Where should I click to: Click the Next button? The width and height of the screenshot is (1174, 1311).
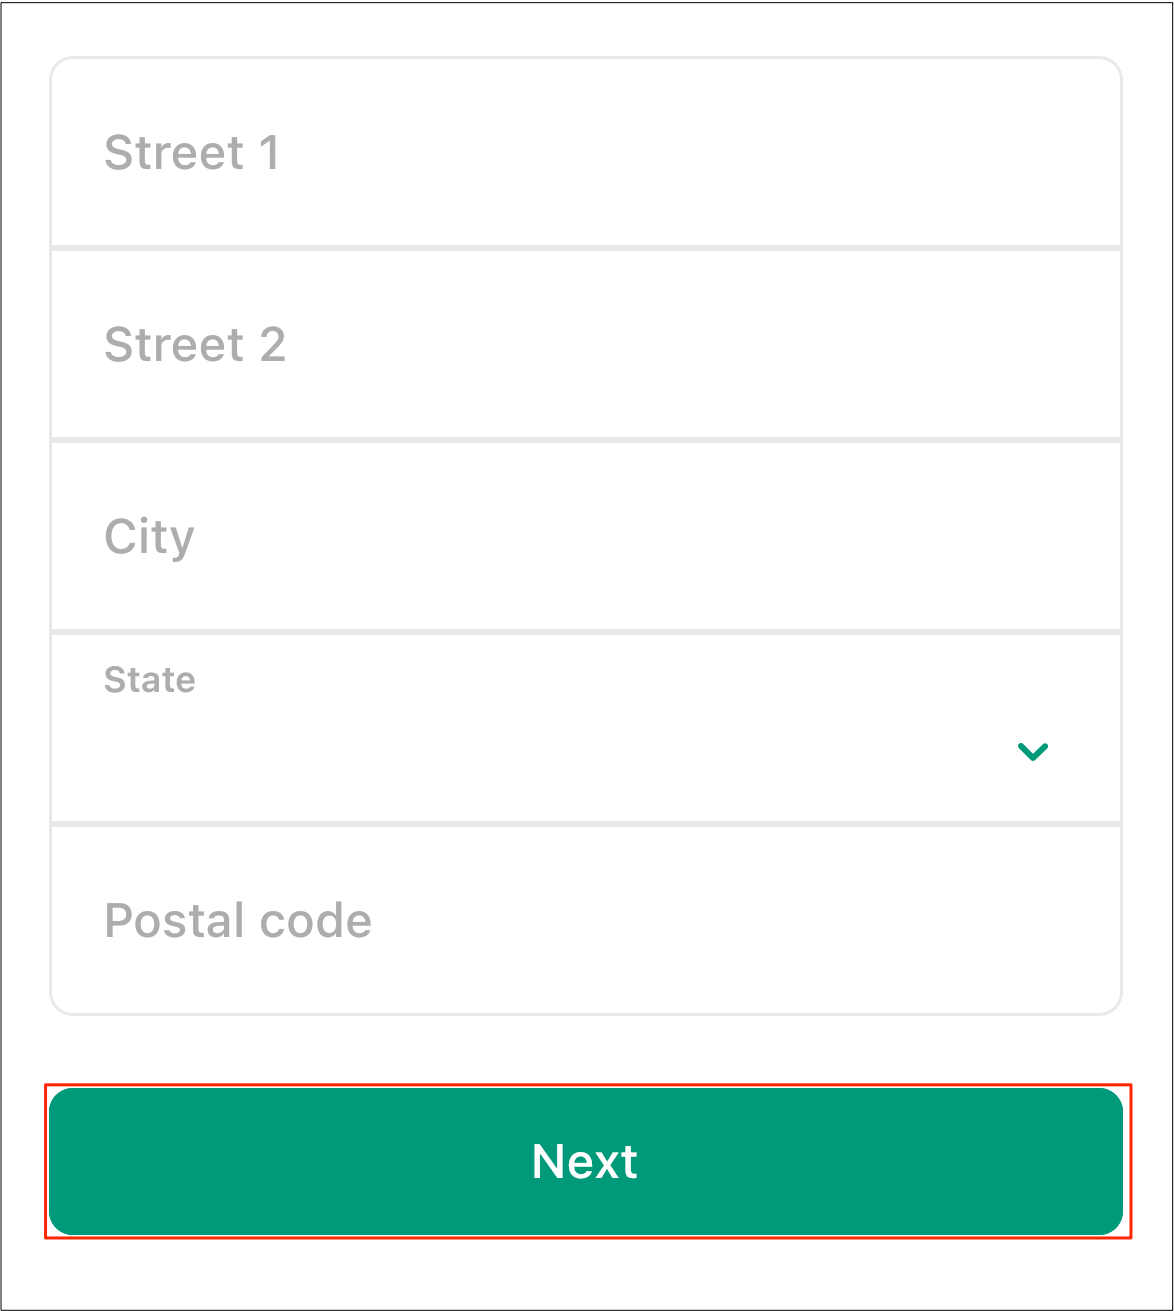[586, 1162]
